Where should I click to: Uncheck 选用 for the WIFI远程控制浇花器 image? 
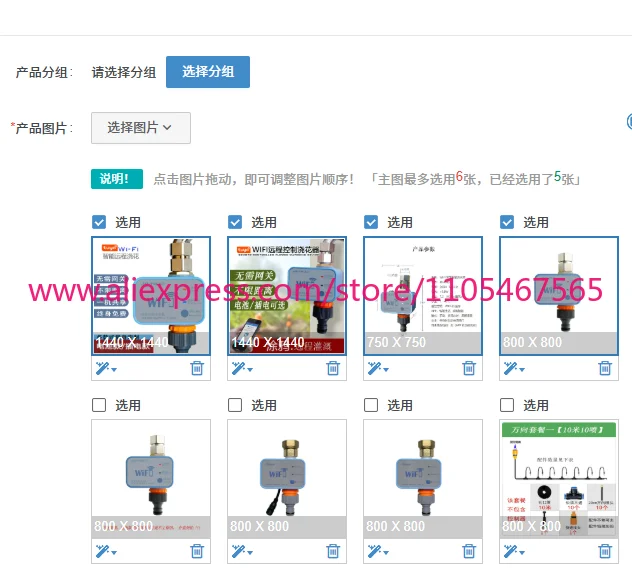235,222
